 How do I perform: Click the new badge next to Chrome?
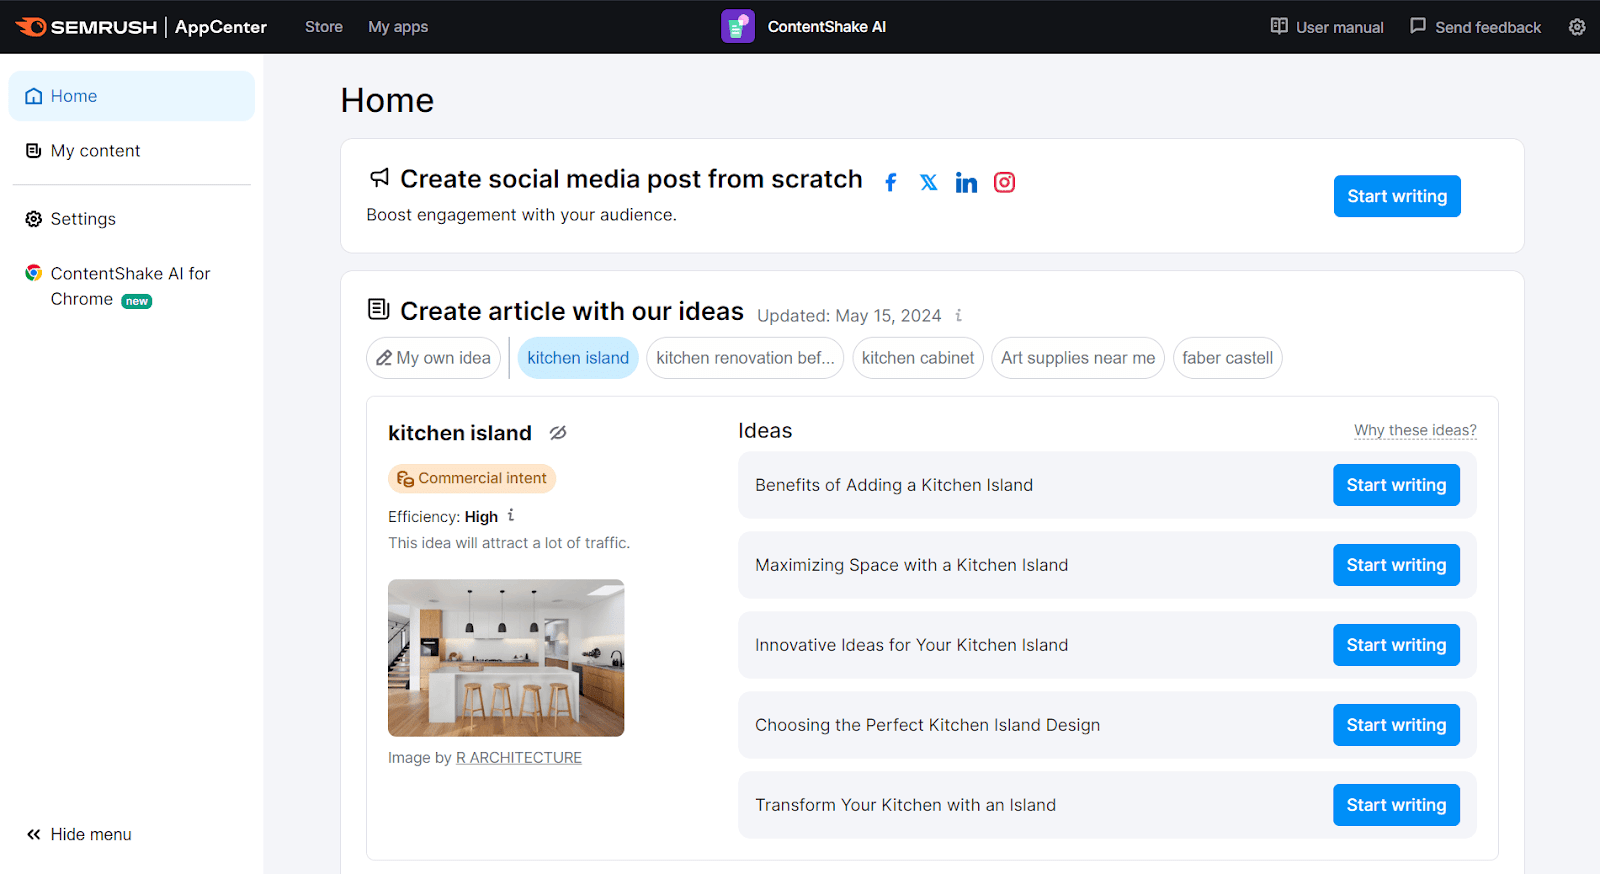(137, 301)
